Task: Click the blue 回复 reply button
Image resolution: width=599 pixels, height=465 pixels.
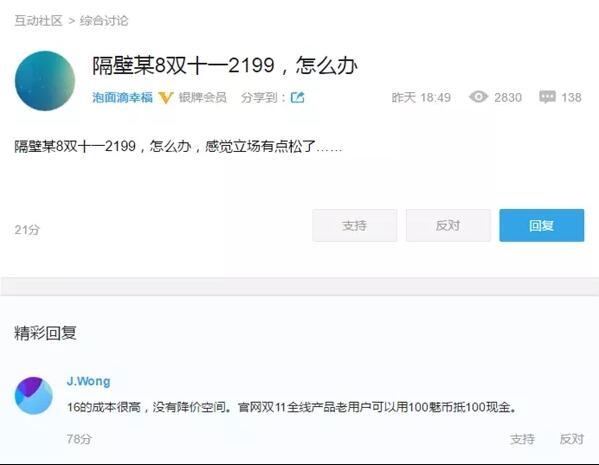Action: pyautogui.click(x=541, y=225)
